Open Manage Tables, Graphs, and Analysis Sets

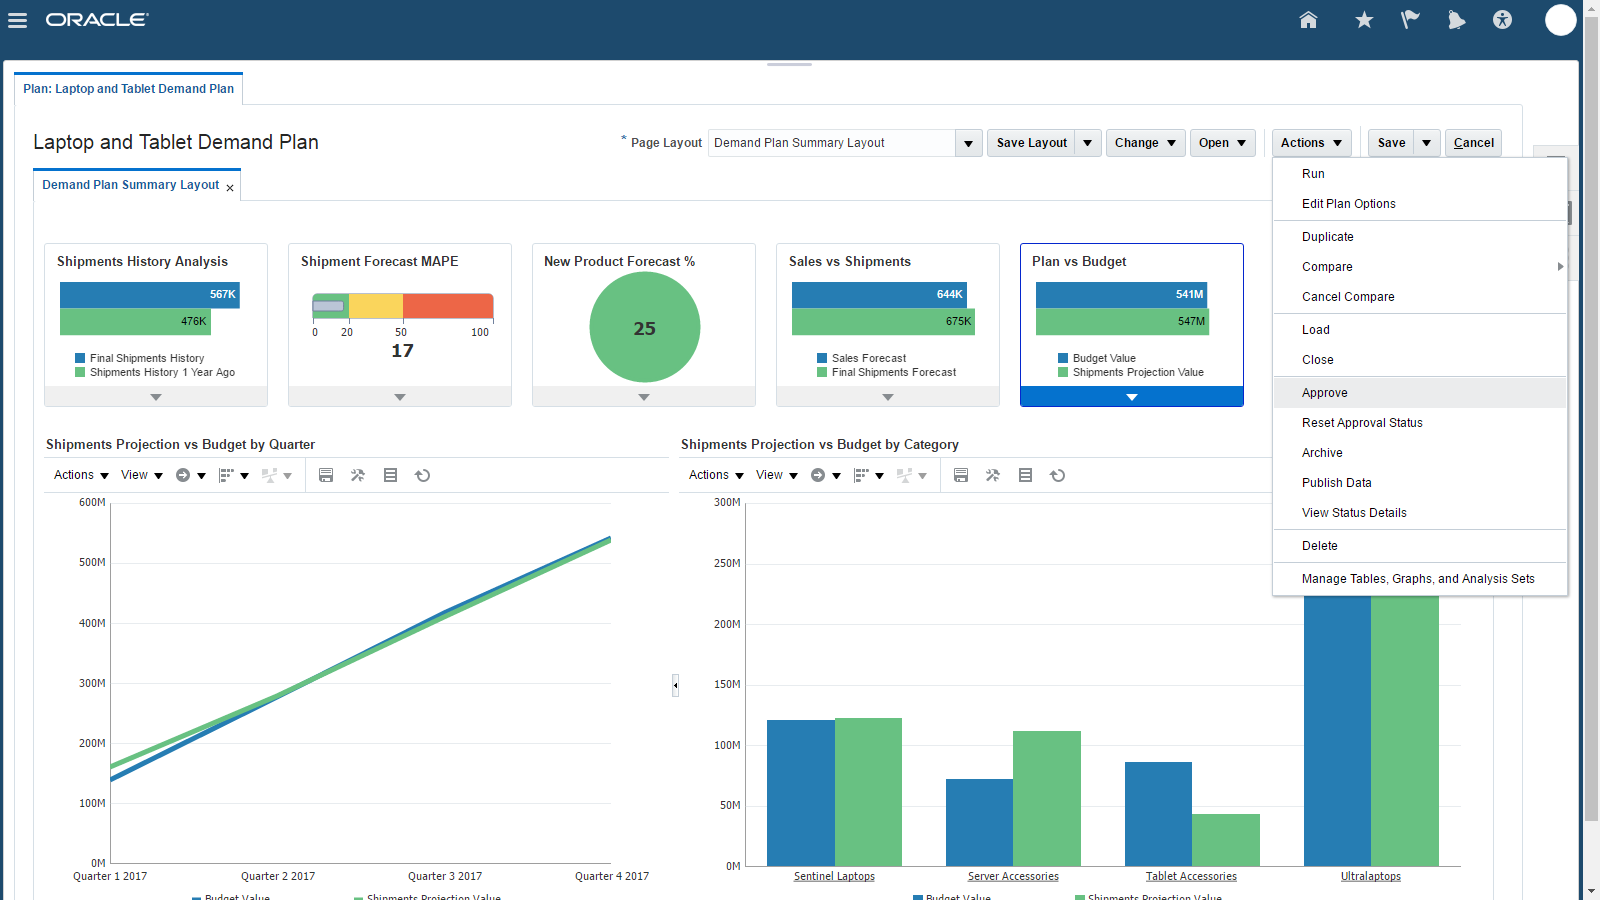point(1420,579)
